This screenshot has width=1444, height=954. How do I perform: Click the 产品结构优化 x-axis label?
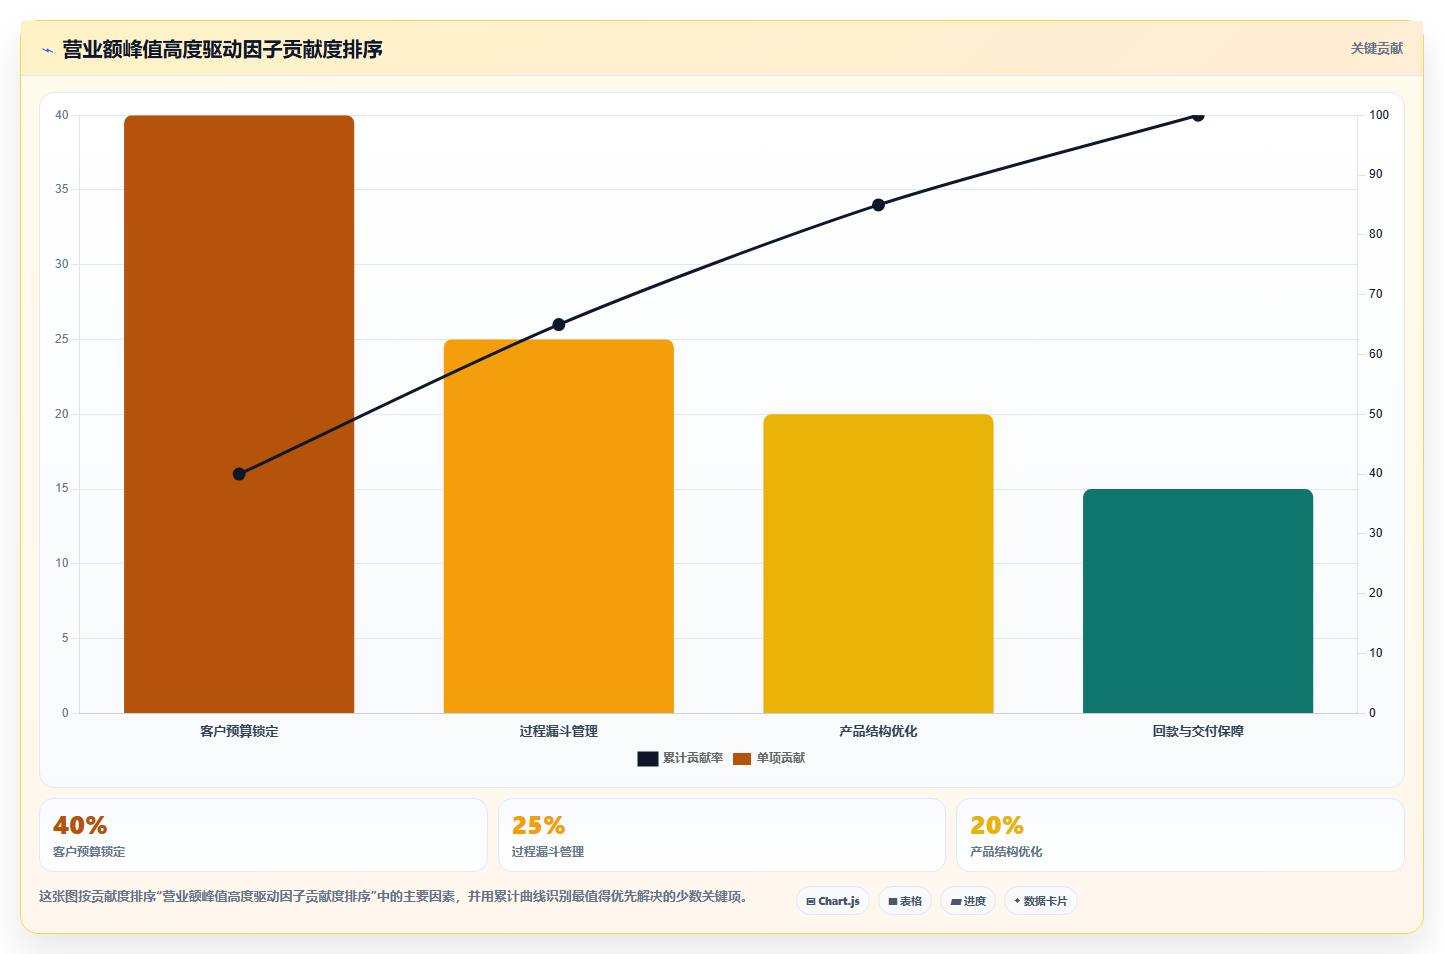pos(878,731)
